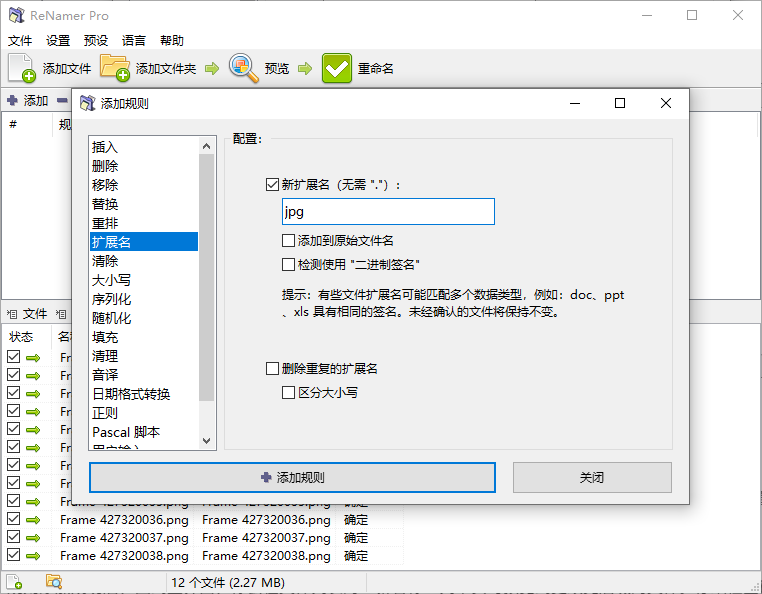Uncheck the 新扩展名 checkbox

pos(272,185)
